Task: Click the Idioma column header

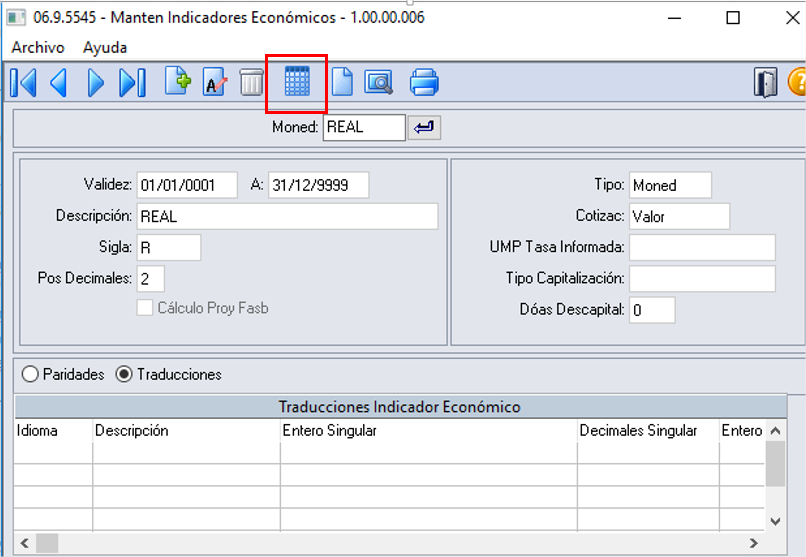Action: (53, 431)
